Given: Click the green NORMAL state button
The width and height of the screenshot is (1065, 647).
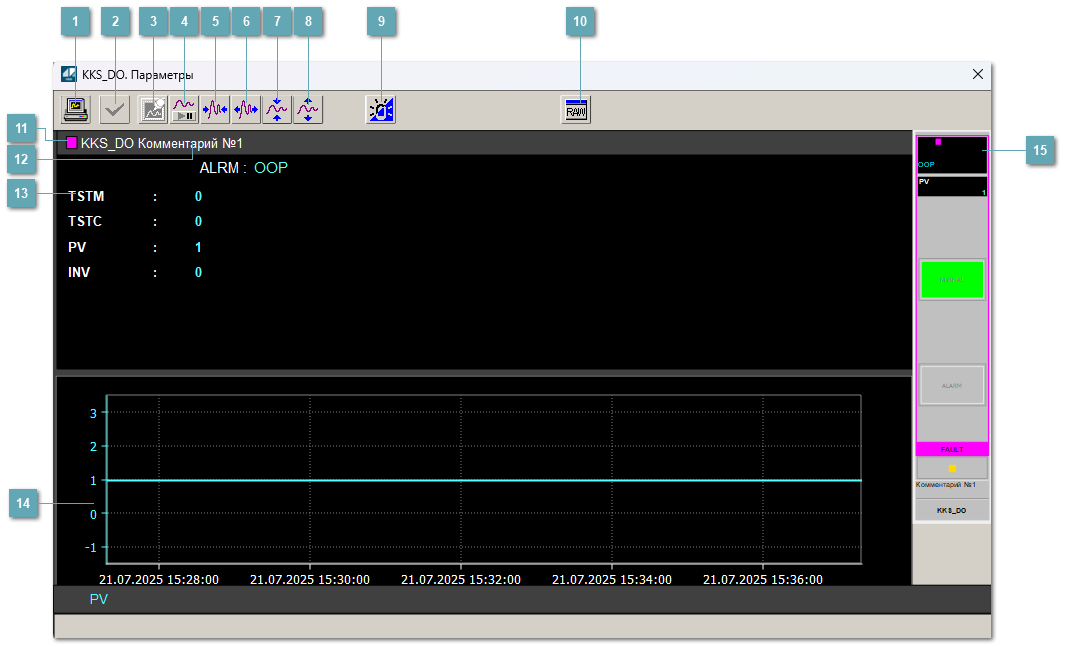Looking at the screenshot, I should [952, 280].
